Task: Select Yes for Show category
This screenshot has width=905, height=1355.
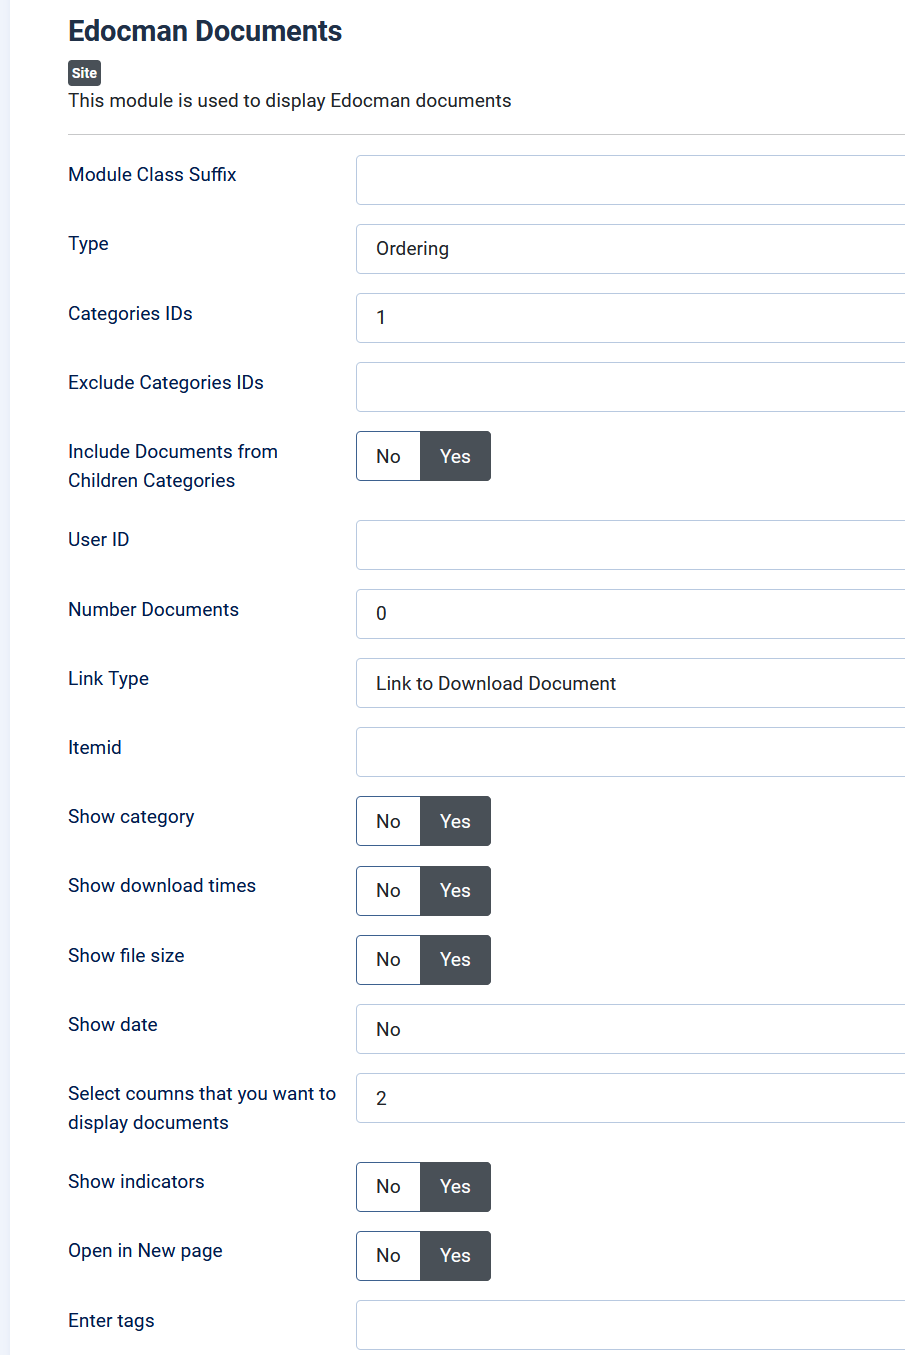Action: click(455, 821)
